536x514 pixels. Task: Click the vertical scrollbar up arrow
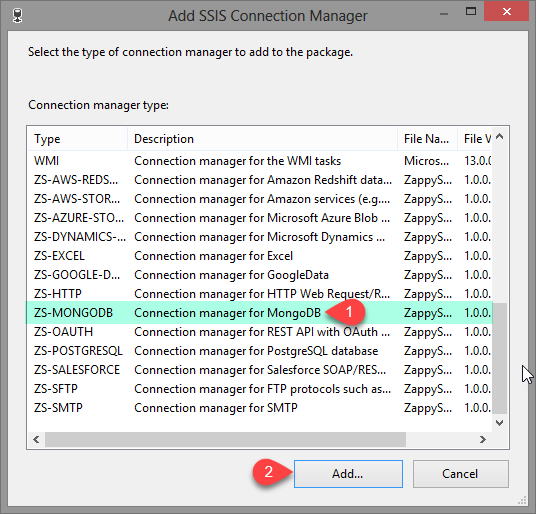(x=499, y=137)
